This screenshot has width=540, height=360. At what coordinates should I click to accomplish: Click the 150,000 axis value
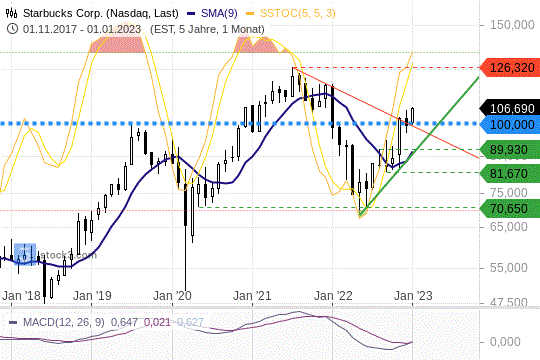click(x=512, y=25)
